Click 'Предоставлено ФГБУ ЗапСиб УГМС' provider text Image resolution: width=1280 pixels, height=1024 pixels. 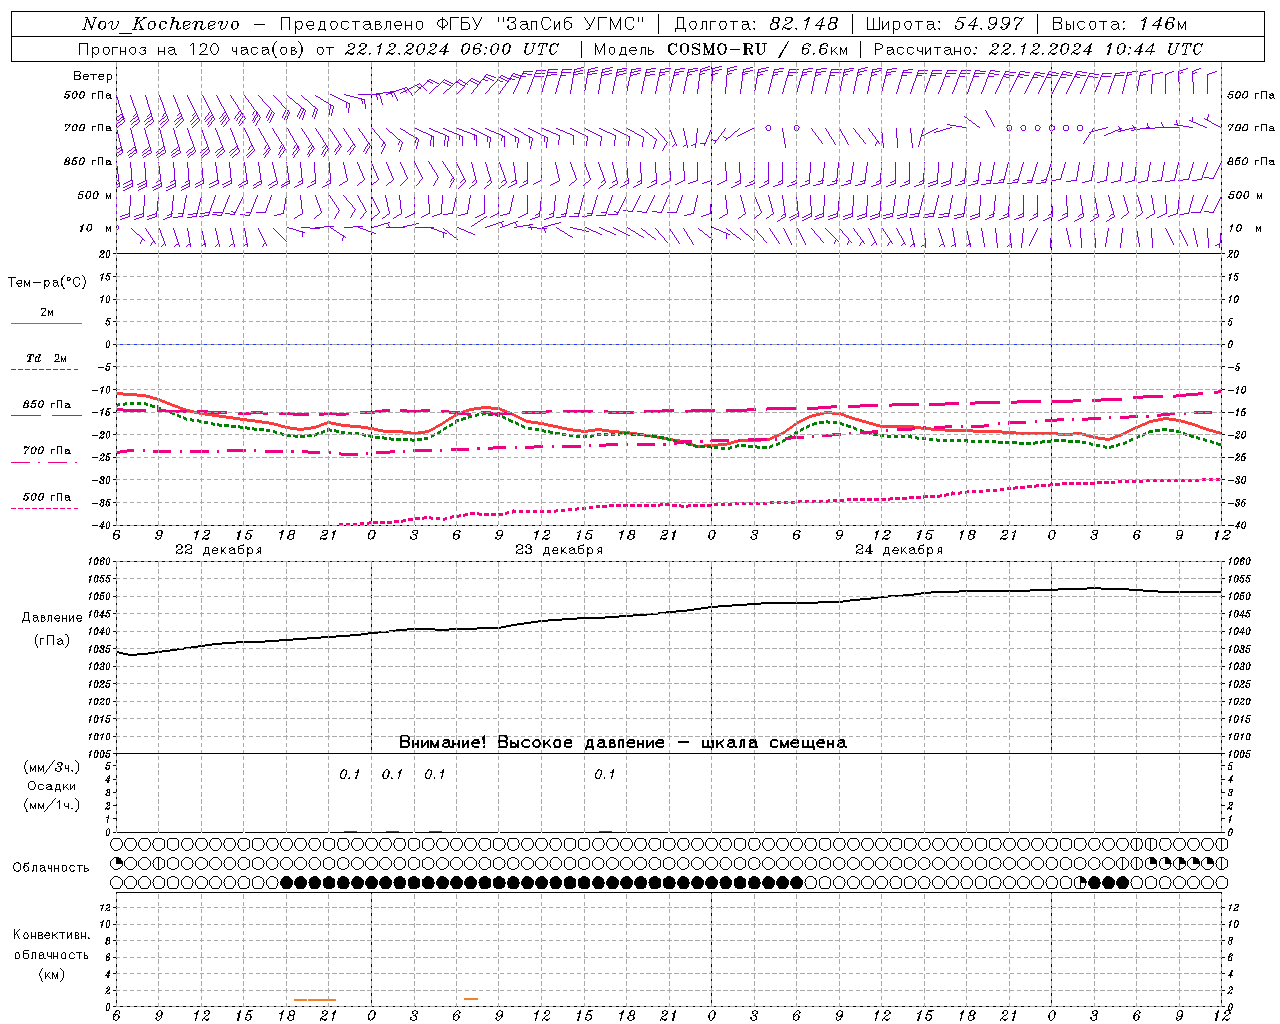[462, 24]
